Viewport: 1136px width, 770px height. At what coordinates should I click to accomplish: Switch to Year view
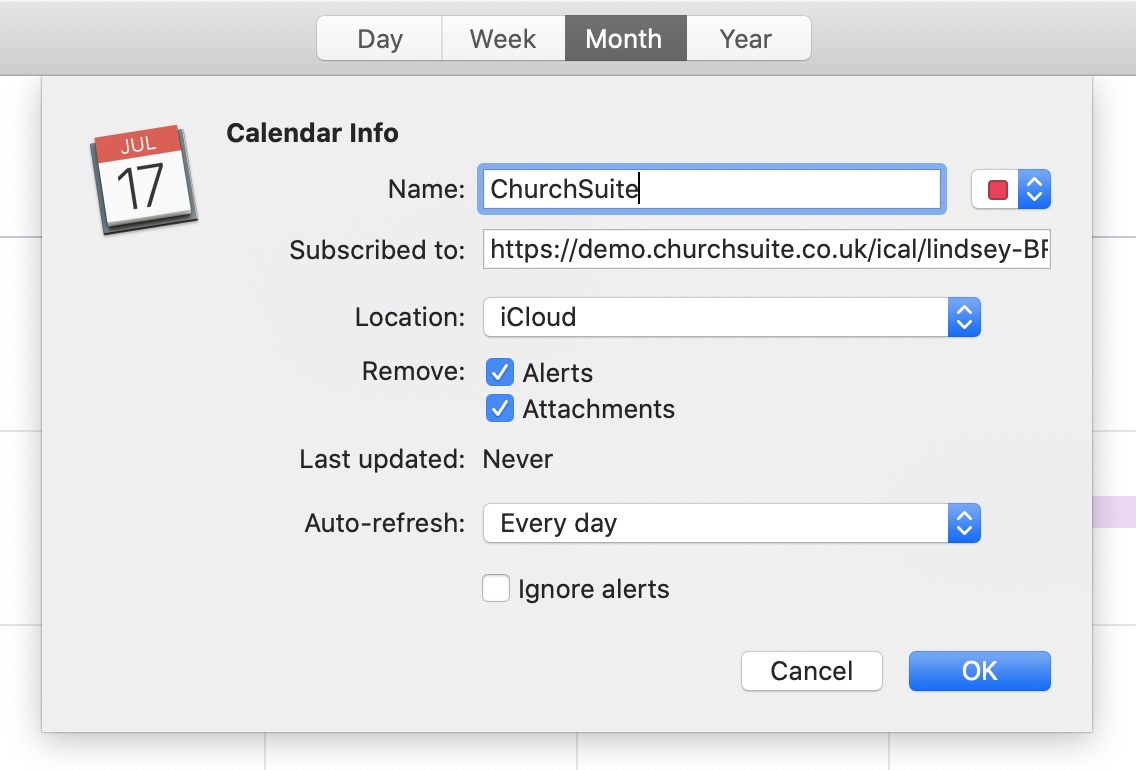click(747, 38)
